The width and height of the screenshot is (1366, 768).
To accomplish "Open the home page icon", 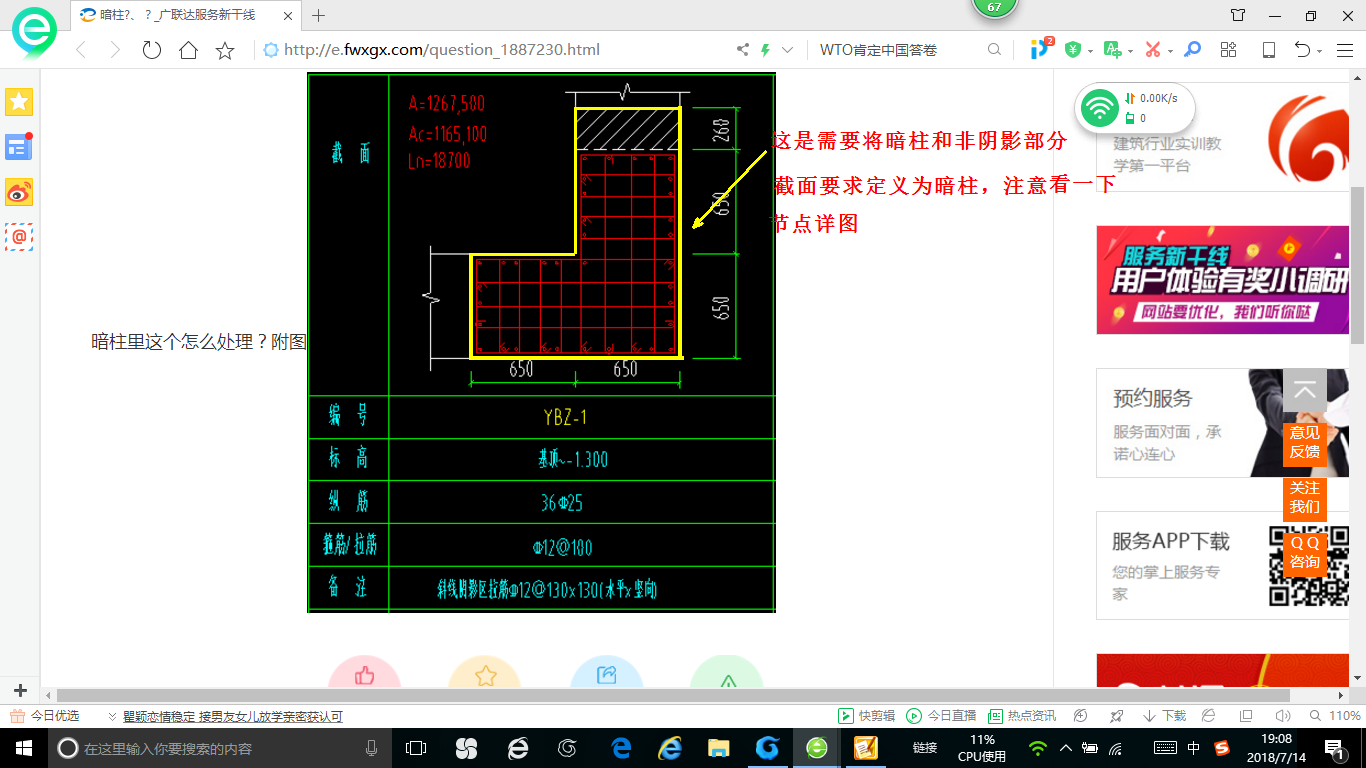I will [x=188, y=50].
